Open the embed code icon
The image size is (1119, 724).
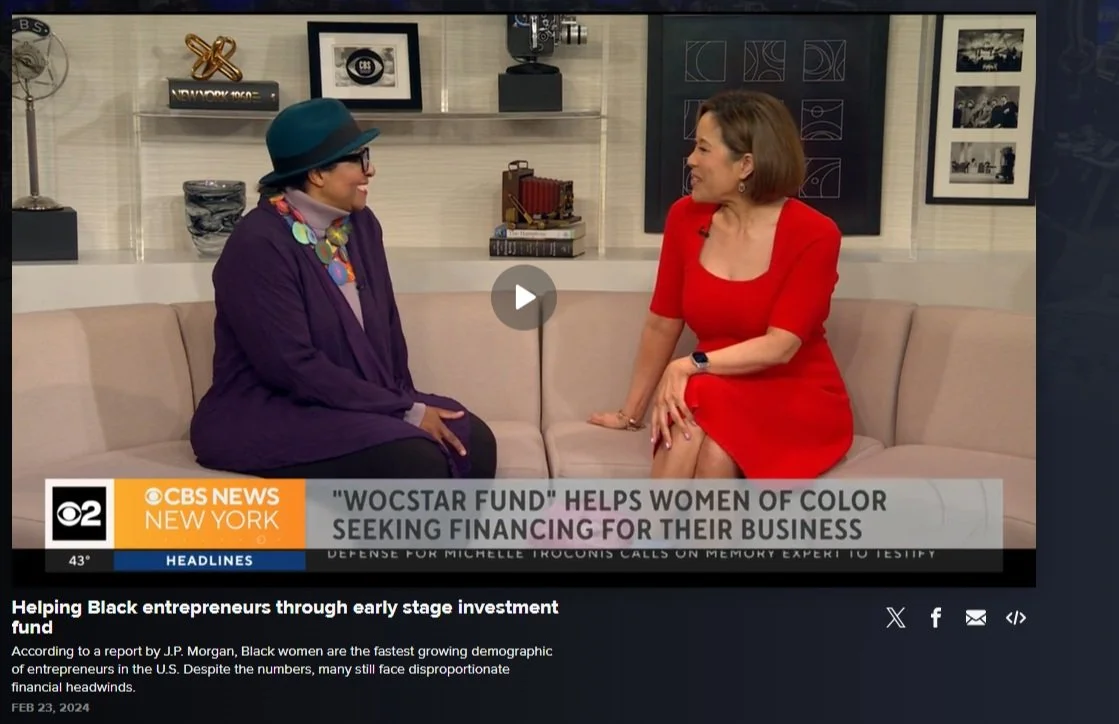click(1016, 618)
